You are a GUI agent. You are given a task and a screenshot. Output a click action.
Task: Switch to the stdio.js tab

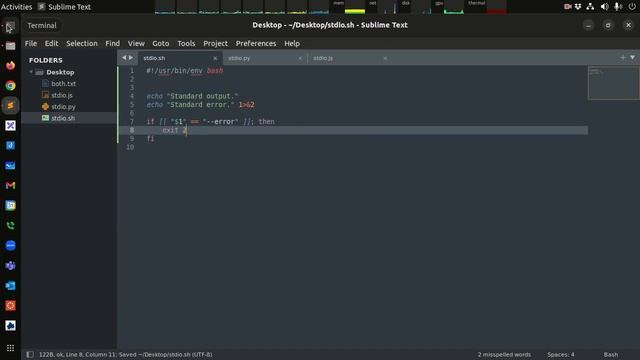tap(350, 58)
